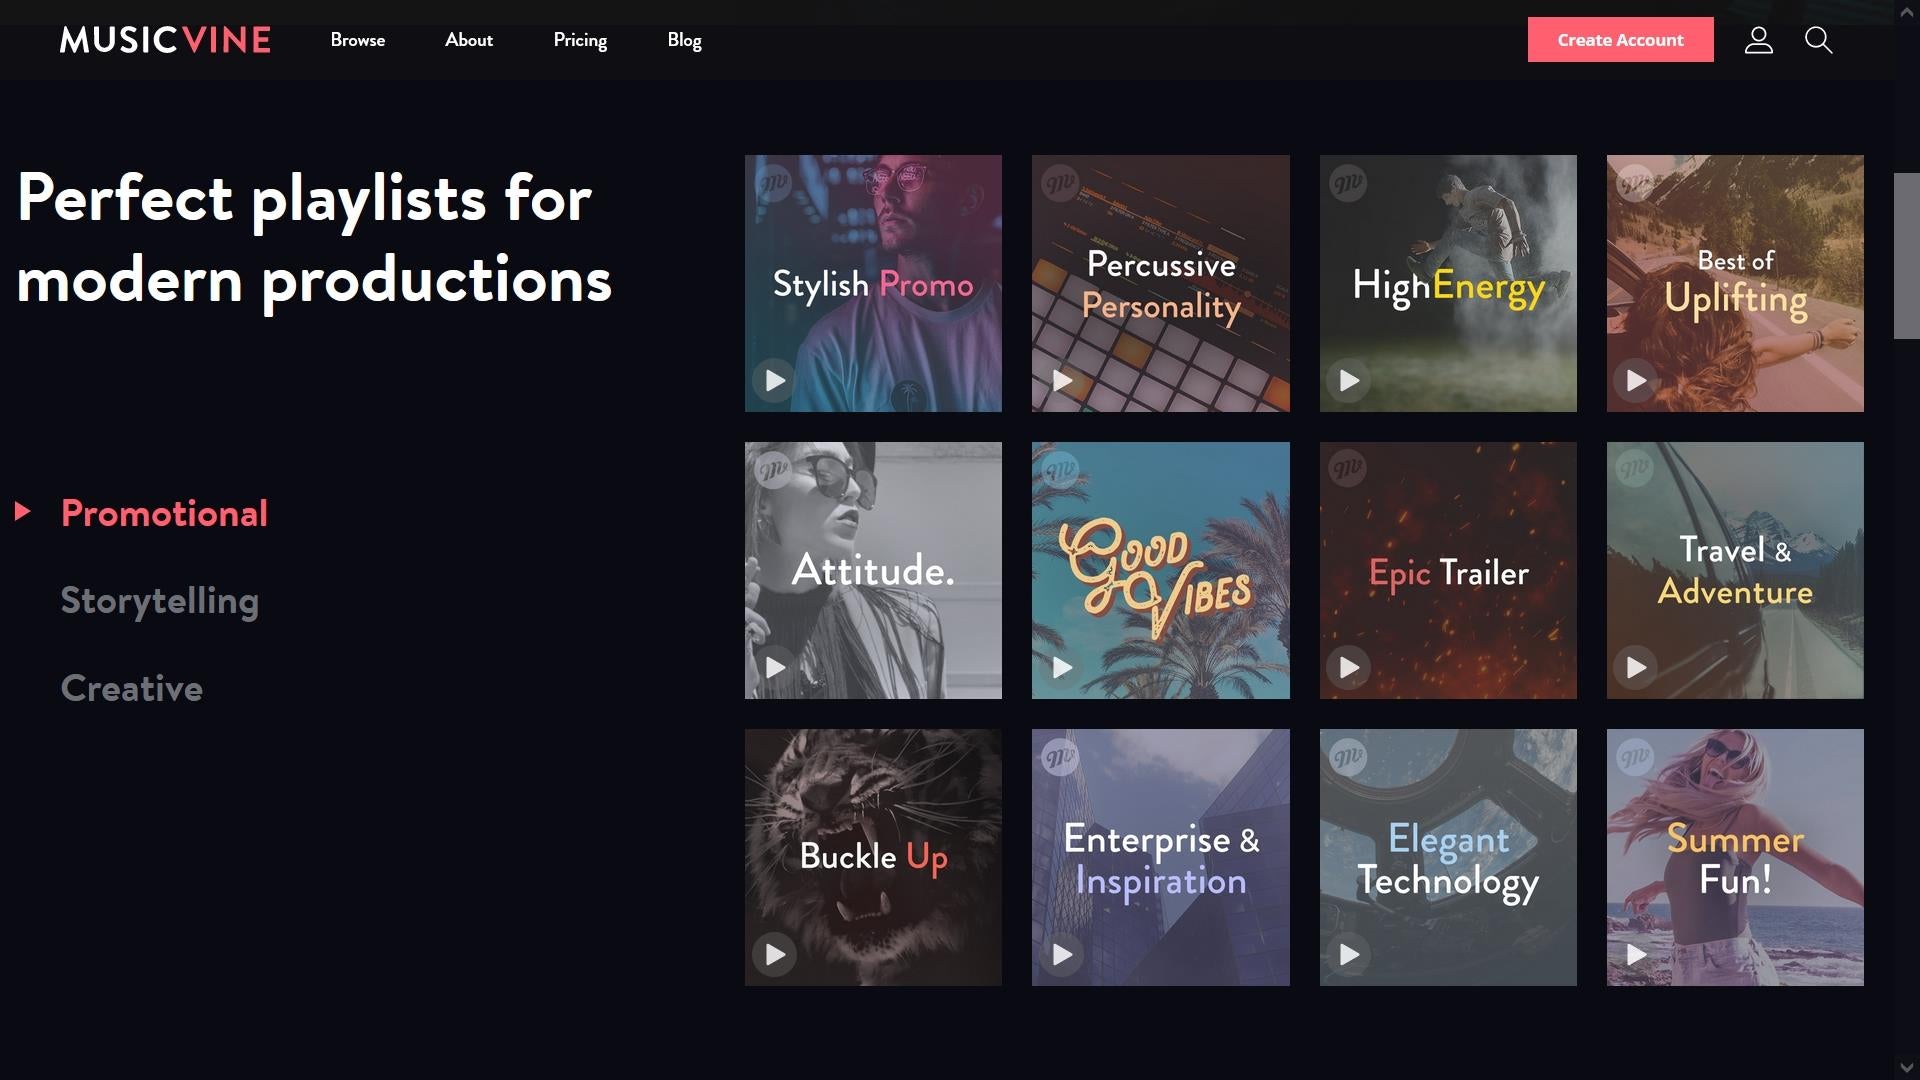The width and height of the screenshot is (1920, 1080).
Task: Play the HighEnergy playlist
Action: (1349, 380)
